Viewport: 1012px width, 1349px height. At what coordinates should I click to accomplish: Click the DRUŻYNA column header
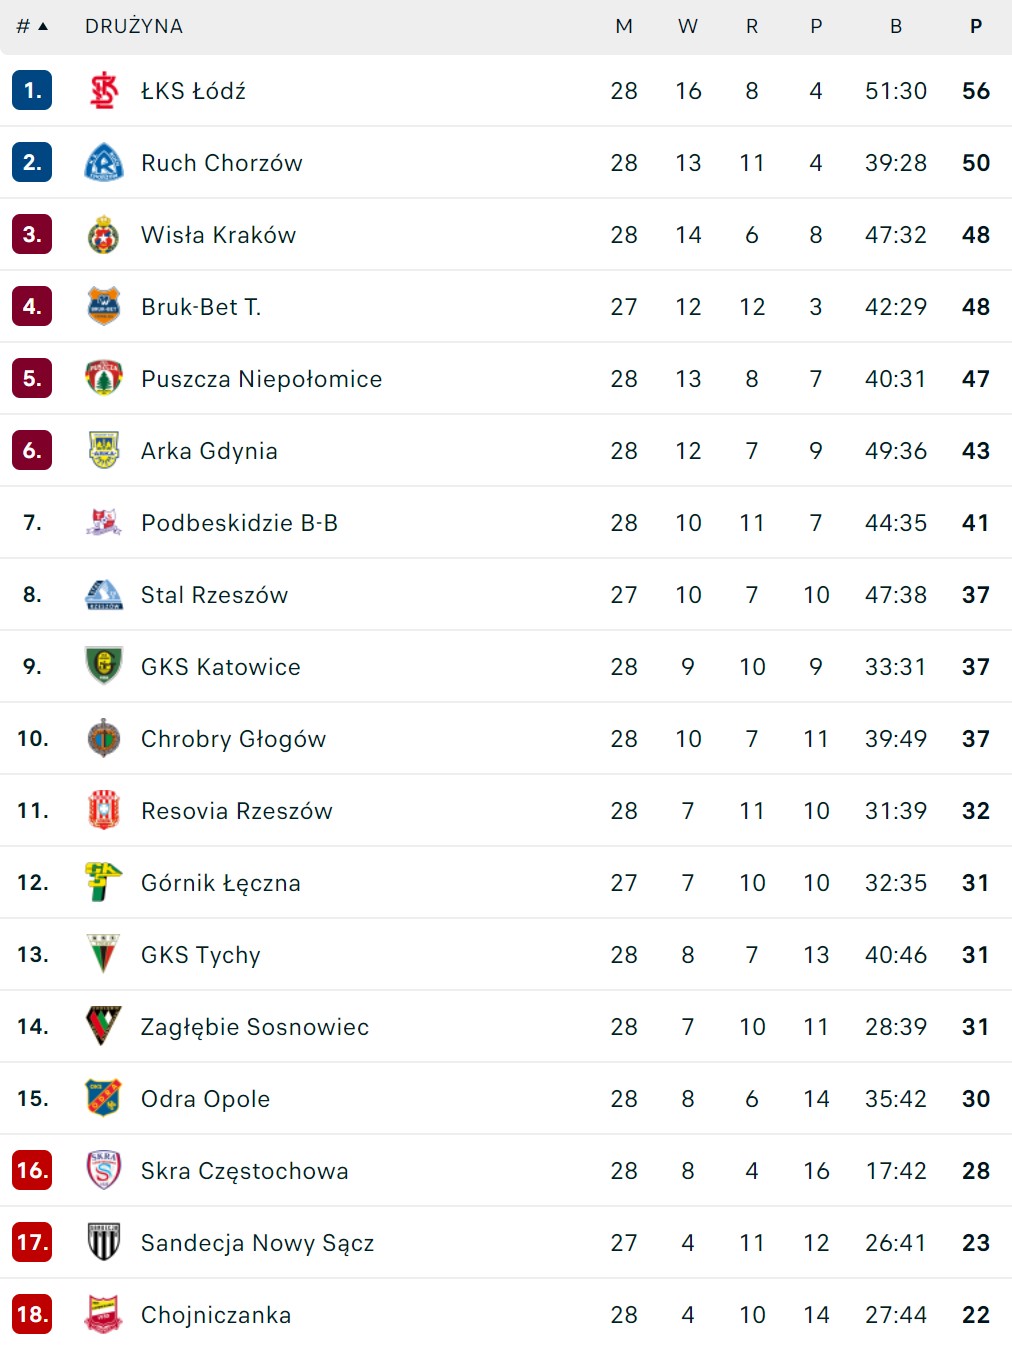134,26
